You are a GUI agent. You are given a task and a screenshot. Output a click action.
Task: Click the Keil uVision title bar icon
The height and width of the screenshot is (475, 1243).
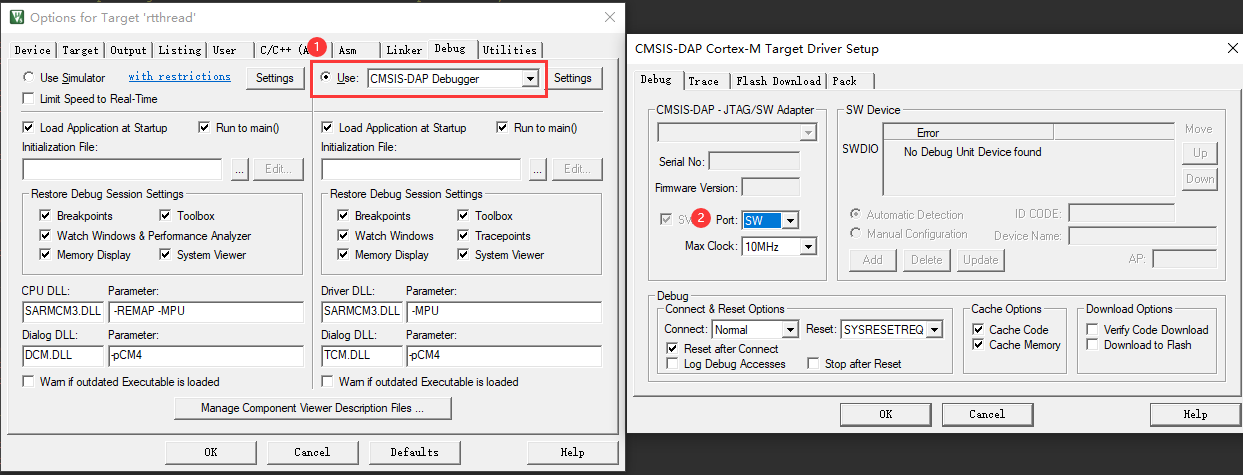click(x=16, y=17)
